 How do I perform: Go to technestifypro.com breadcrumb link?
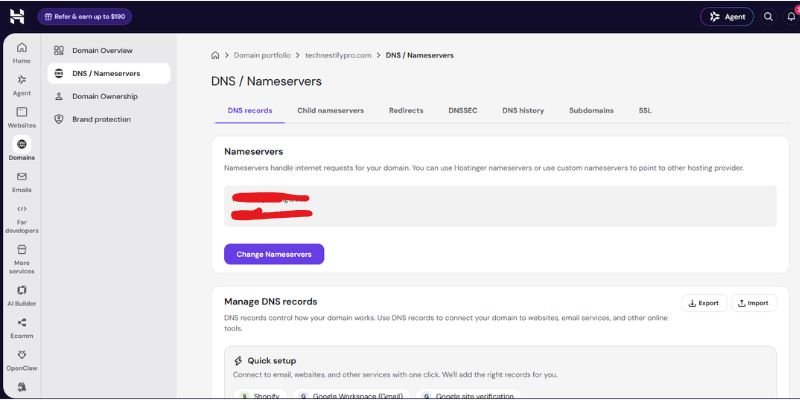(x=338, y=55)
